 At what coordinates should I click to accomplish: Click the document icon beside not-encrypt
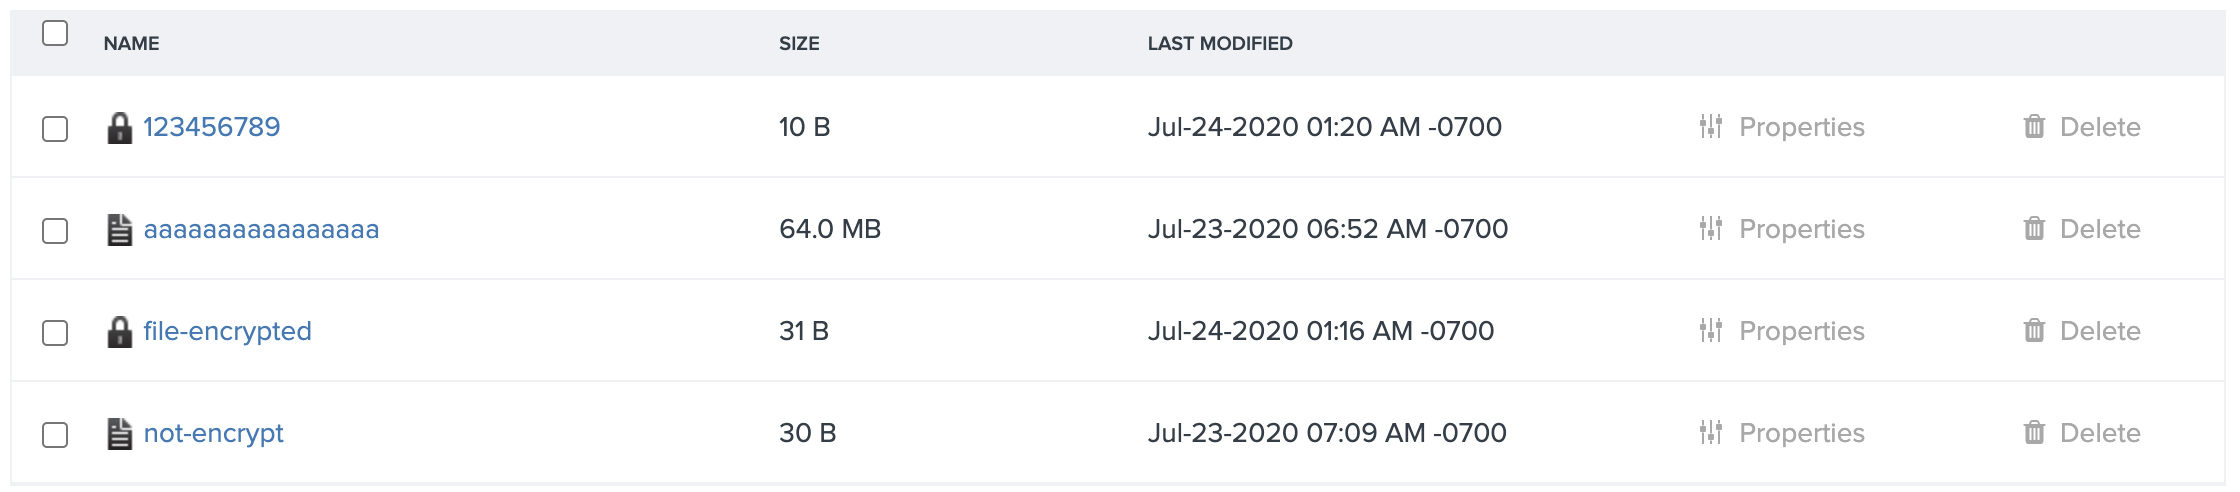[119, 434]
